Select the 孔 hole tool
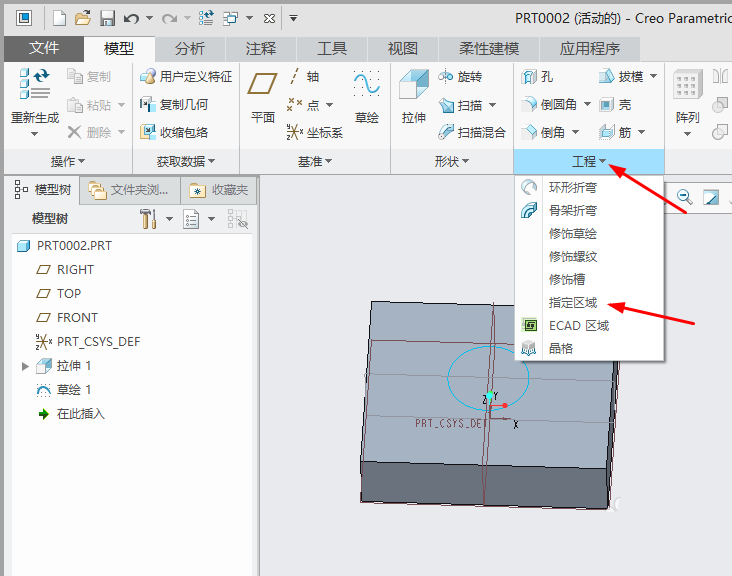 537,77
